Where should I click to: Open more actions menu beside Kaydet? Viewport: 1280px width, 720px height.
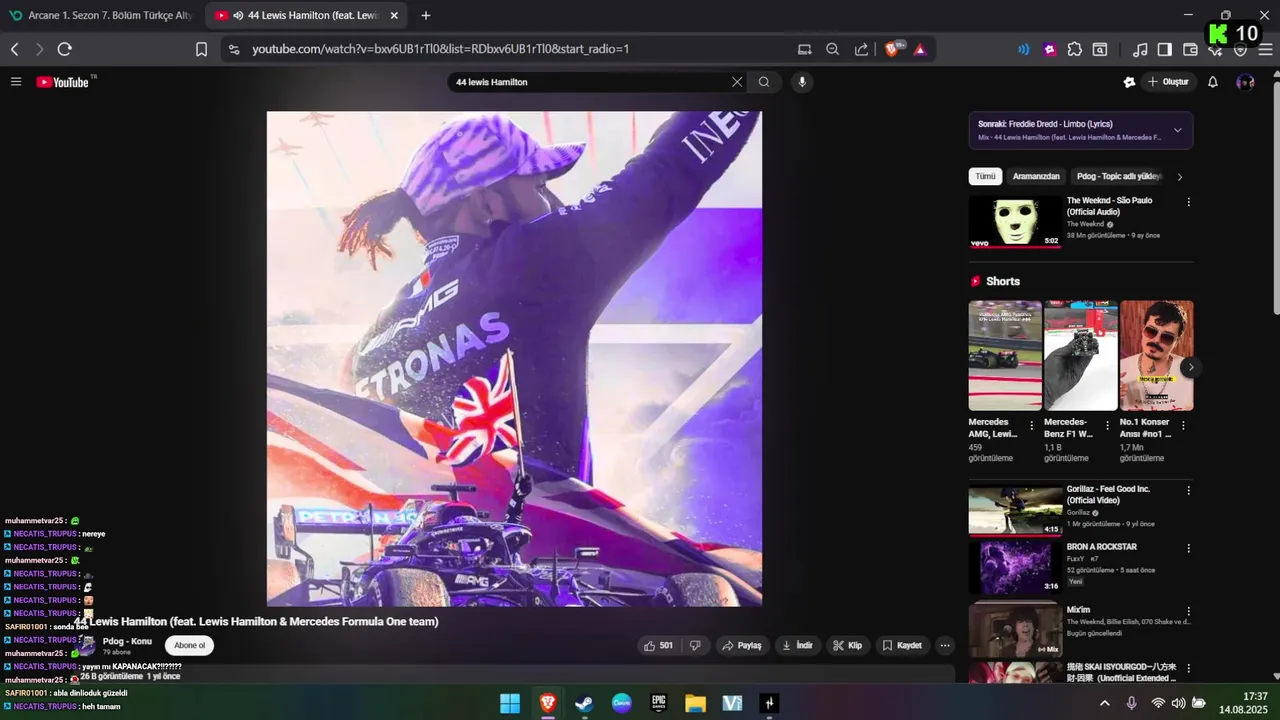(945, 645)
